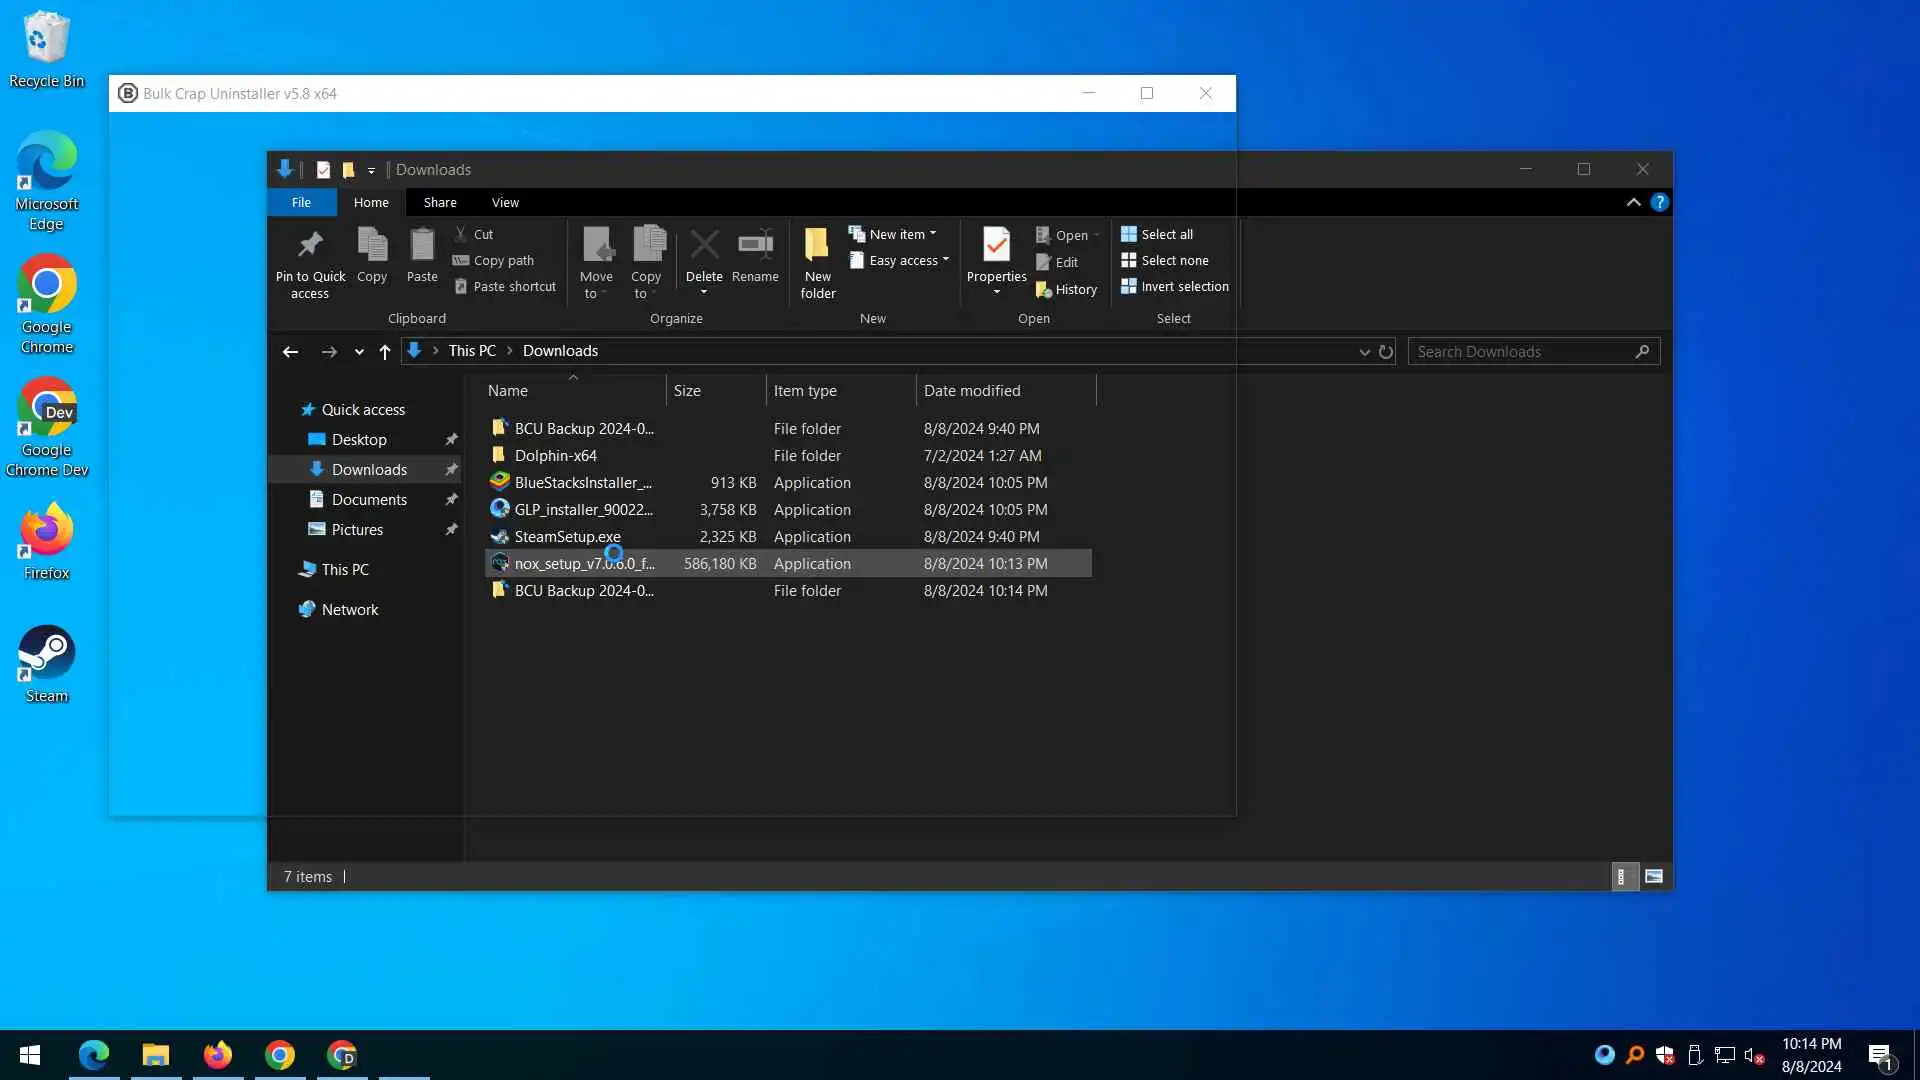Open file Properties from the ribbon
This screenshot has width=1920, height=1080.
coord(996,246)
